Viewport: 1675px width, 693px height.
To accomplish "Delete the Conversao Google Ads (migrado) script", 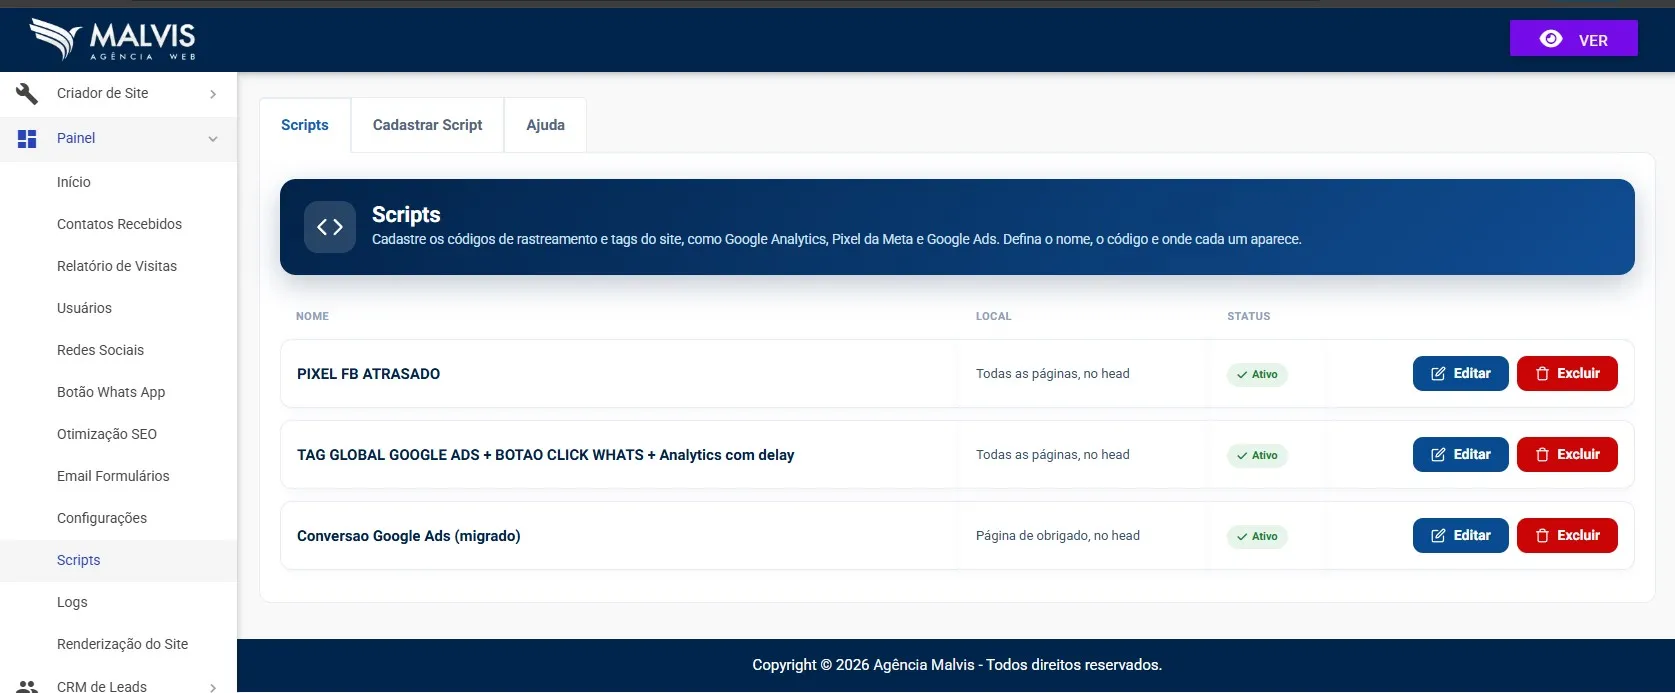I will (1567, 536).
